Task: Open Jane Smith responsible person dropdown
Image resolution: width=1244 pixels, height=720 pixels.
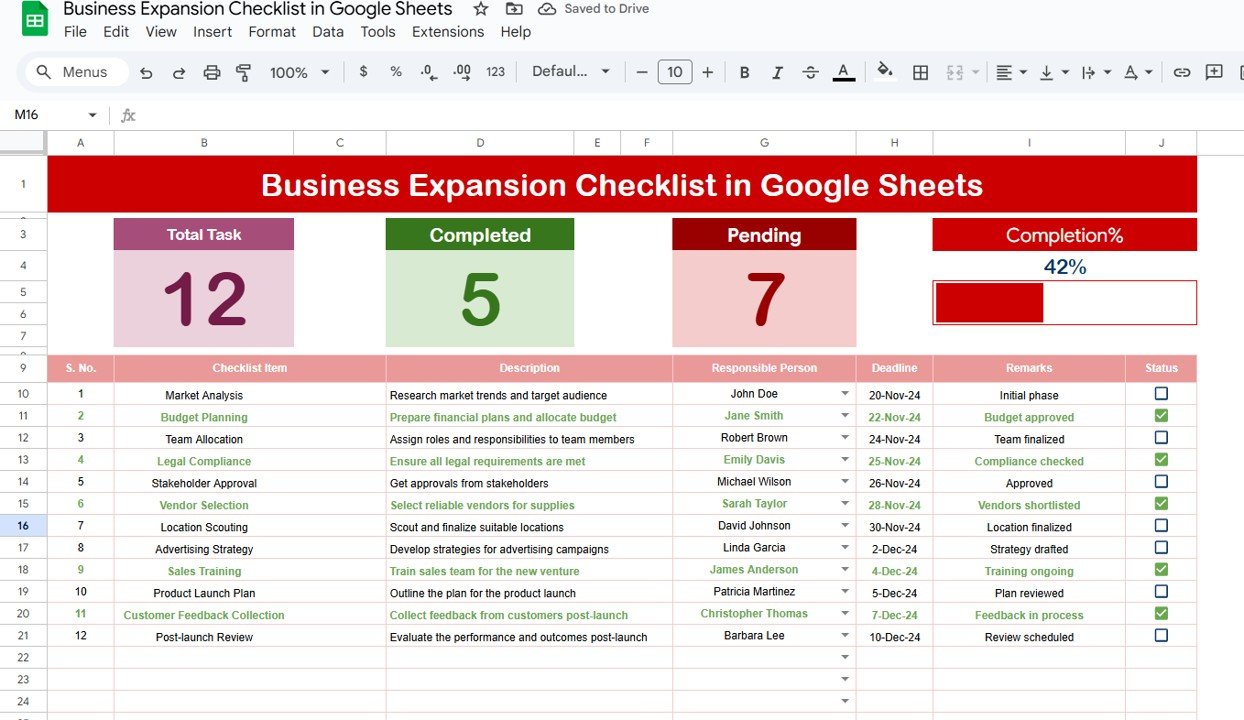Action: coord(845,416)
